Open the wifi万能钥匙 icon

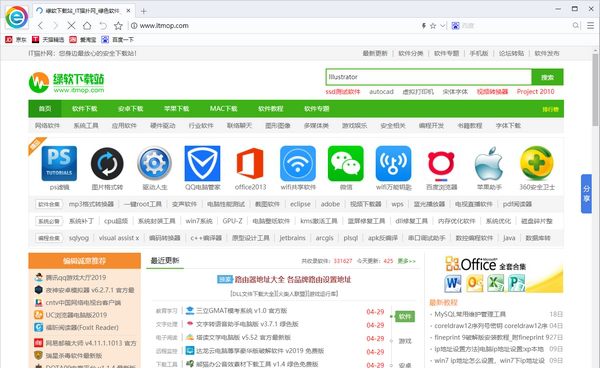(x=393, y=163)
